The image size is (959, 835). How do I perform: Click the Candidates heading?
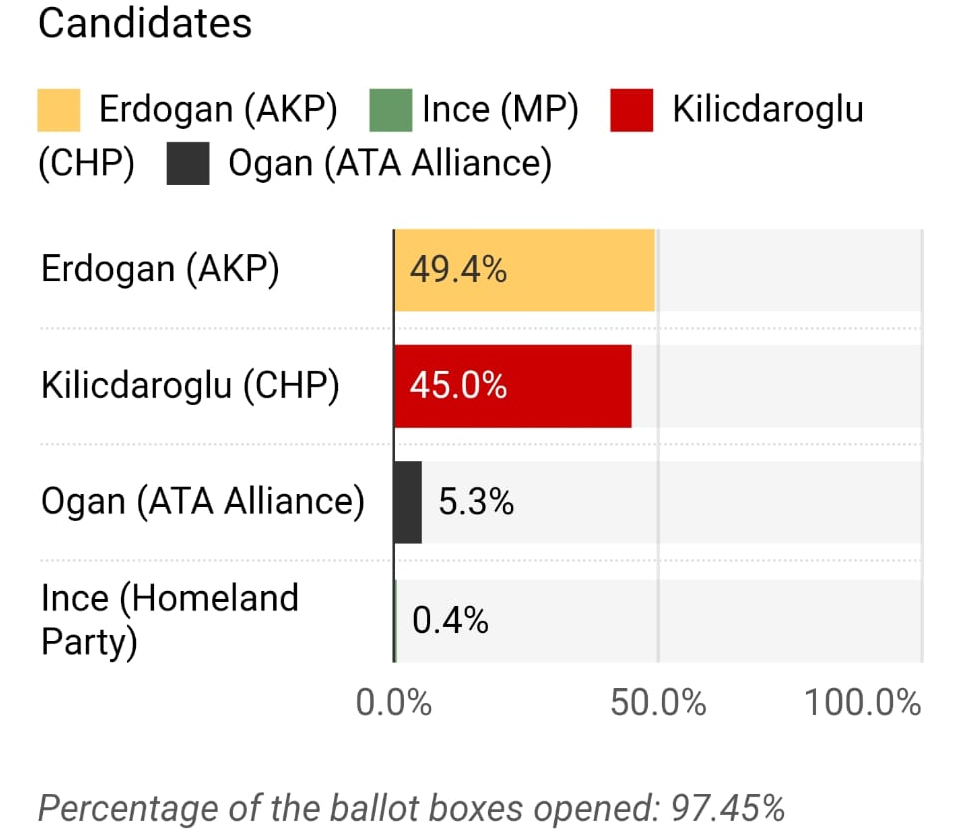point(145,24)
